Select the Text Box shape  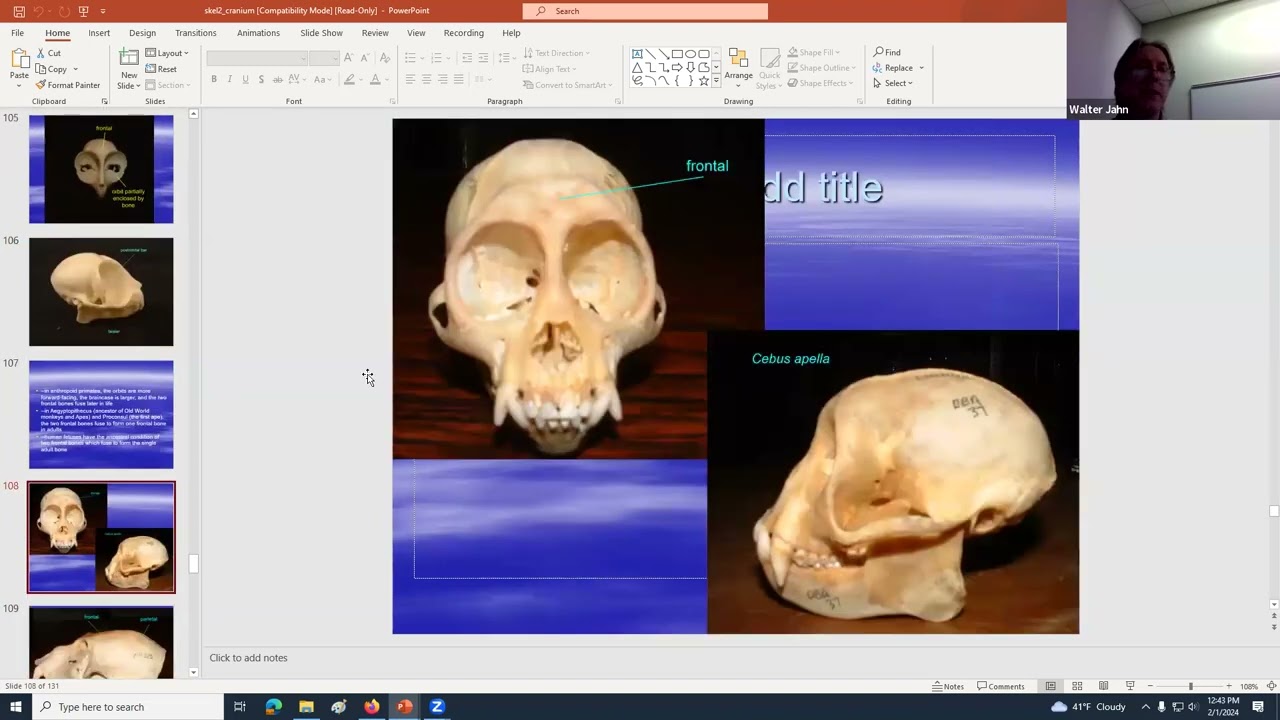637,54
